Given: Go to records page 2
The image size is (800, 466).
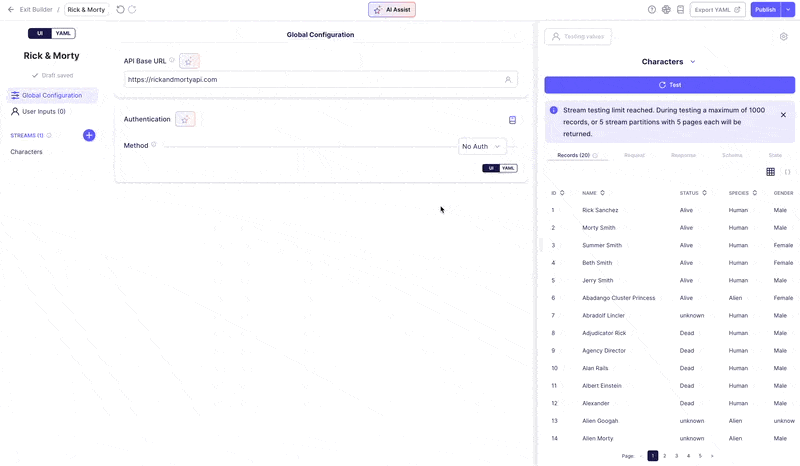Looking at the screenshot, I should click(664, 456).
